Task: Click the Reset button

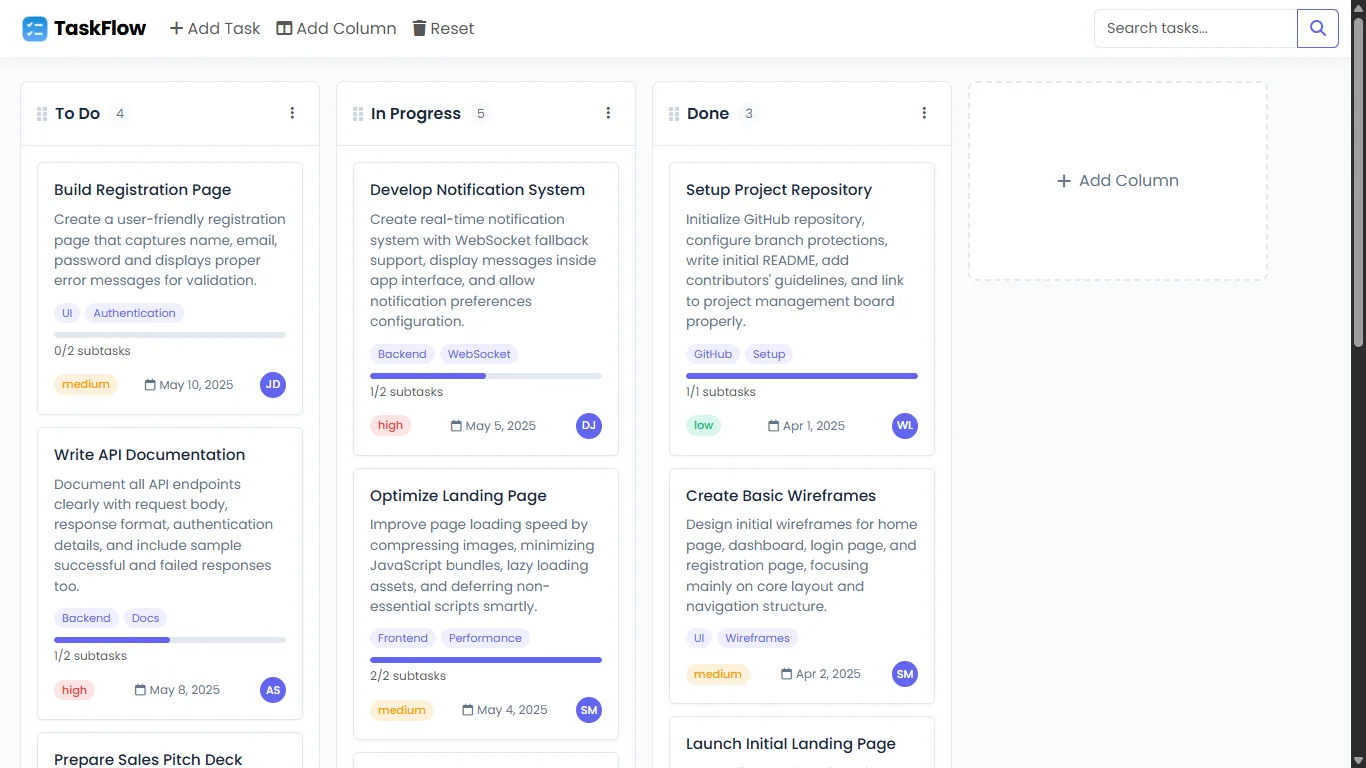Action: click(x=443, y=28)
